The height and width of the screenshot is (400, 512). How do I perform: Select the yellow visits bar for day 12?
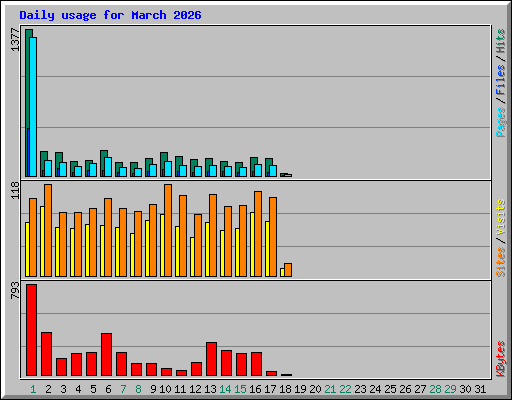192,257
